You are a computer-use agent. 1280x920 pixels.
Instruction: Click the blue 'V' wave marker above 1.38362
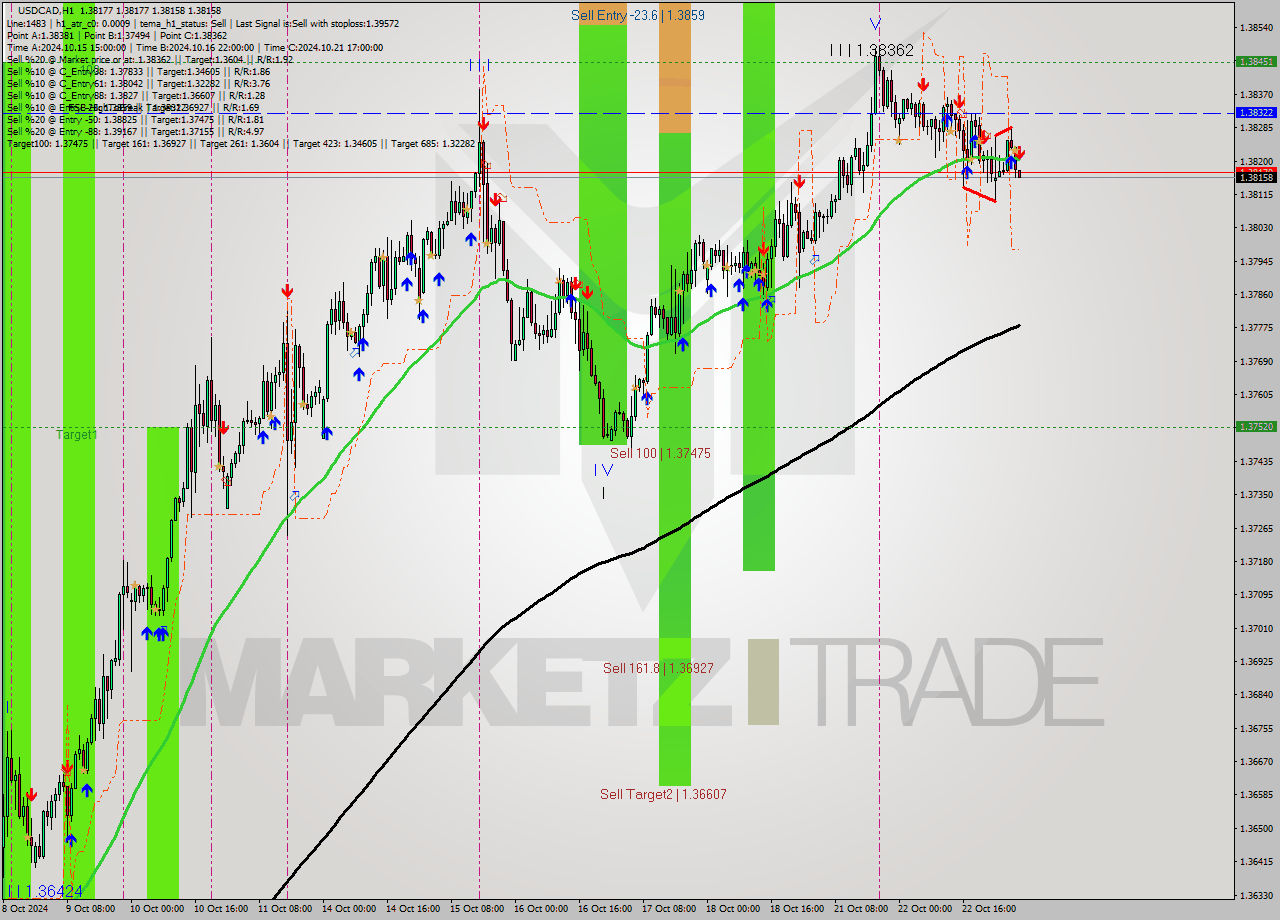point(875,24)
